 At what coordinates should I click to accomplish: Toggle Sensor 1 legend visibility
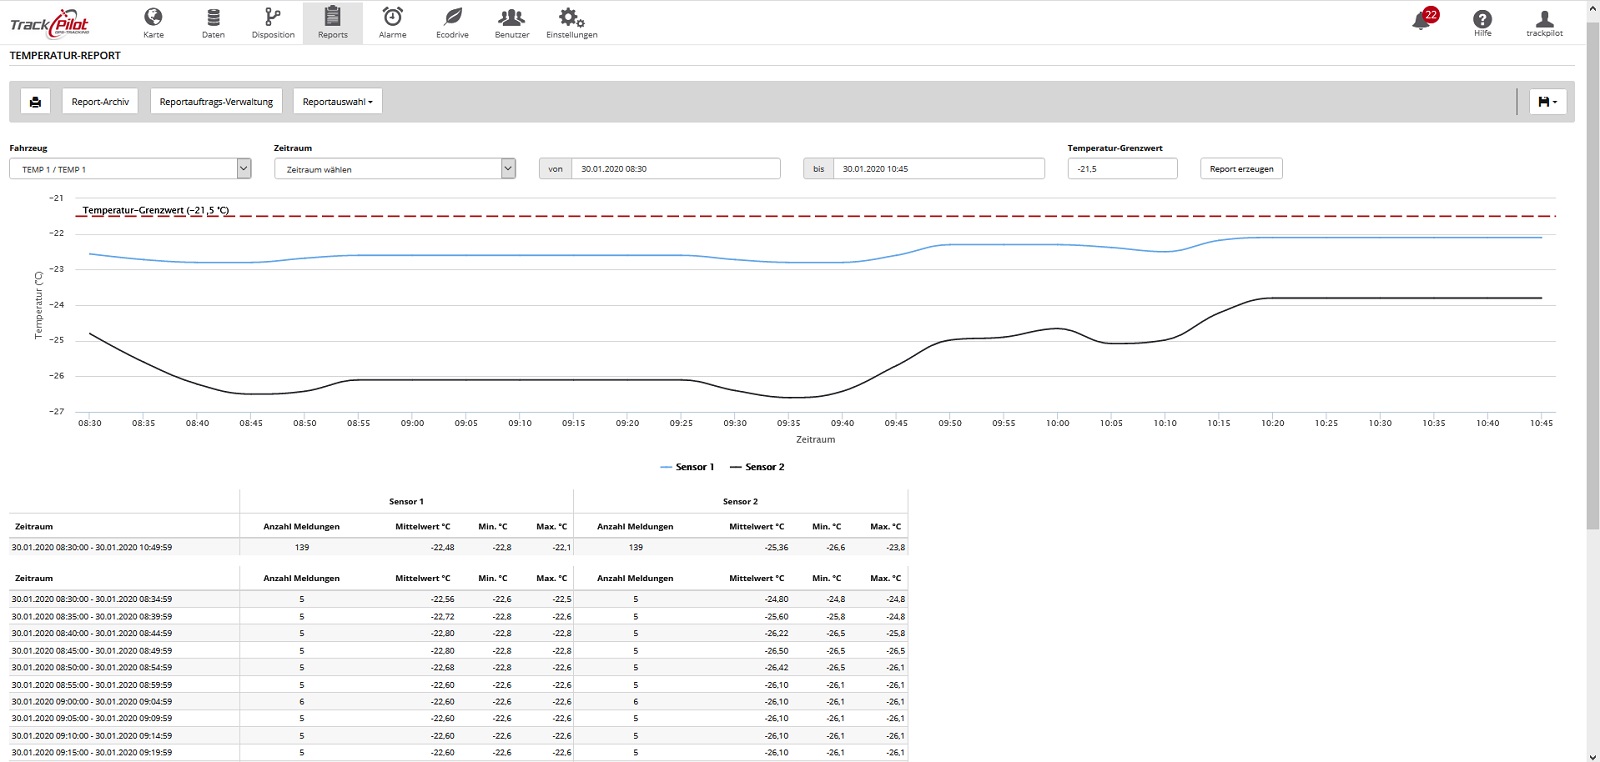point(687,467)
